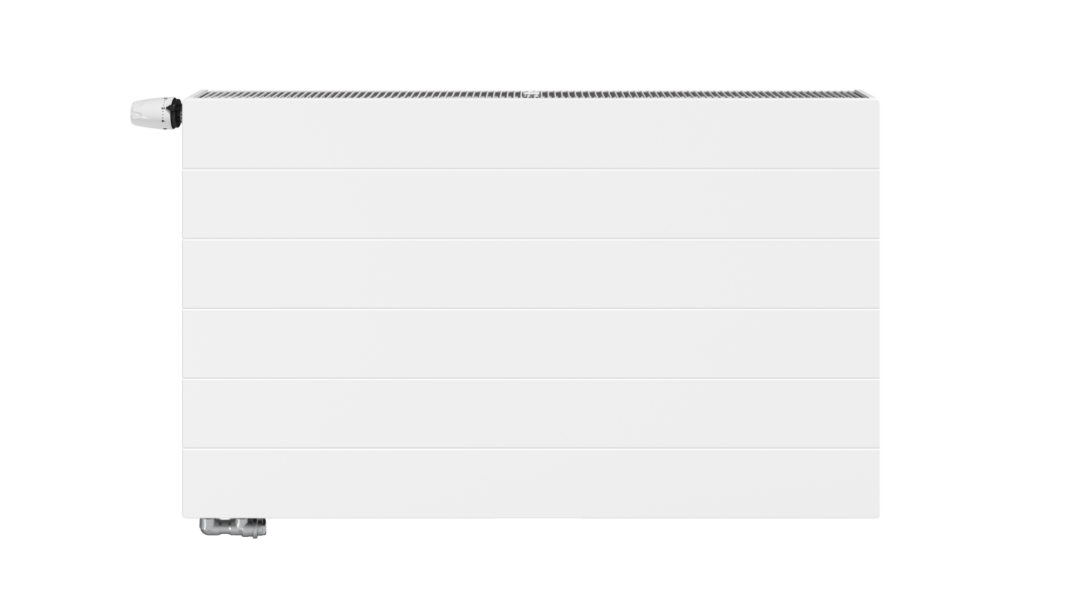Click the tip of the thermostat knob
1066x600 pixels.
click(135, 113)
